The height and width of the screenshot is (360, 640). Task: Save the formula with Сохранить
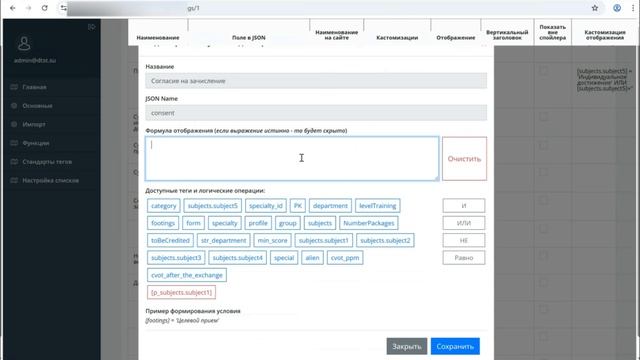455,347
